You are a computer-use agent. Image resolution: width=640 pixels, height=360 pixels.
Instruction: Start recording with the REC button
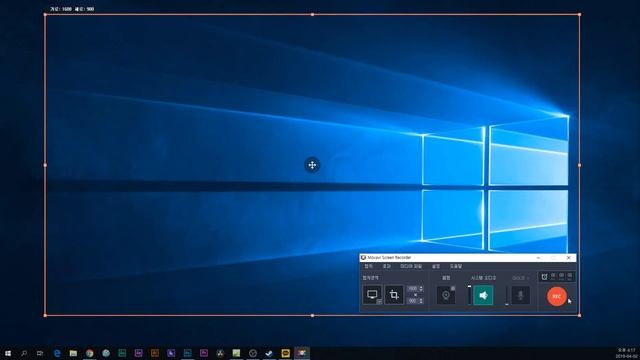click(556, 296)
